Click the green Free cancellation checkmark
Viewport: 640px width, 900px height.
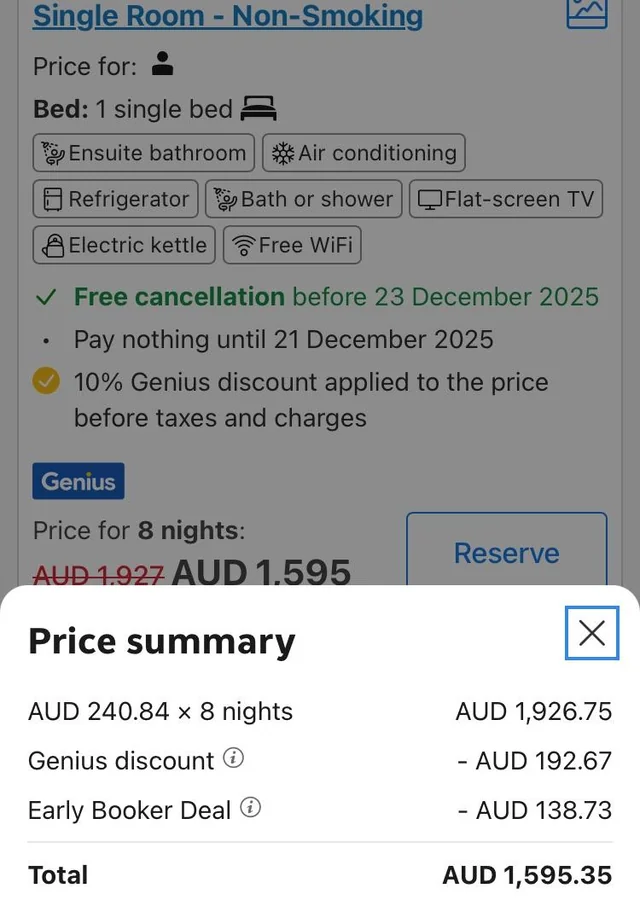(x=45, y=297)
